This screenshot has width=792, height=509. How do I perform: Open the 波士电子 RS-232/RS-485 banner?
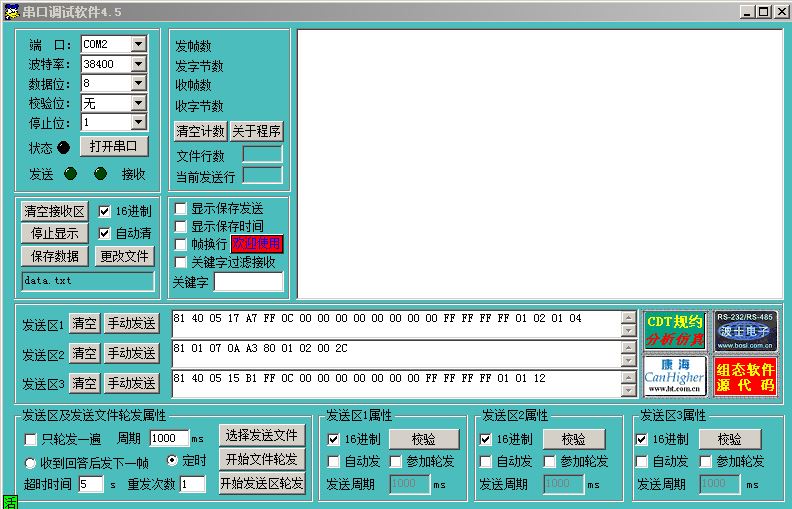(x=745, y=330)
